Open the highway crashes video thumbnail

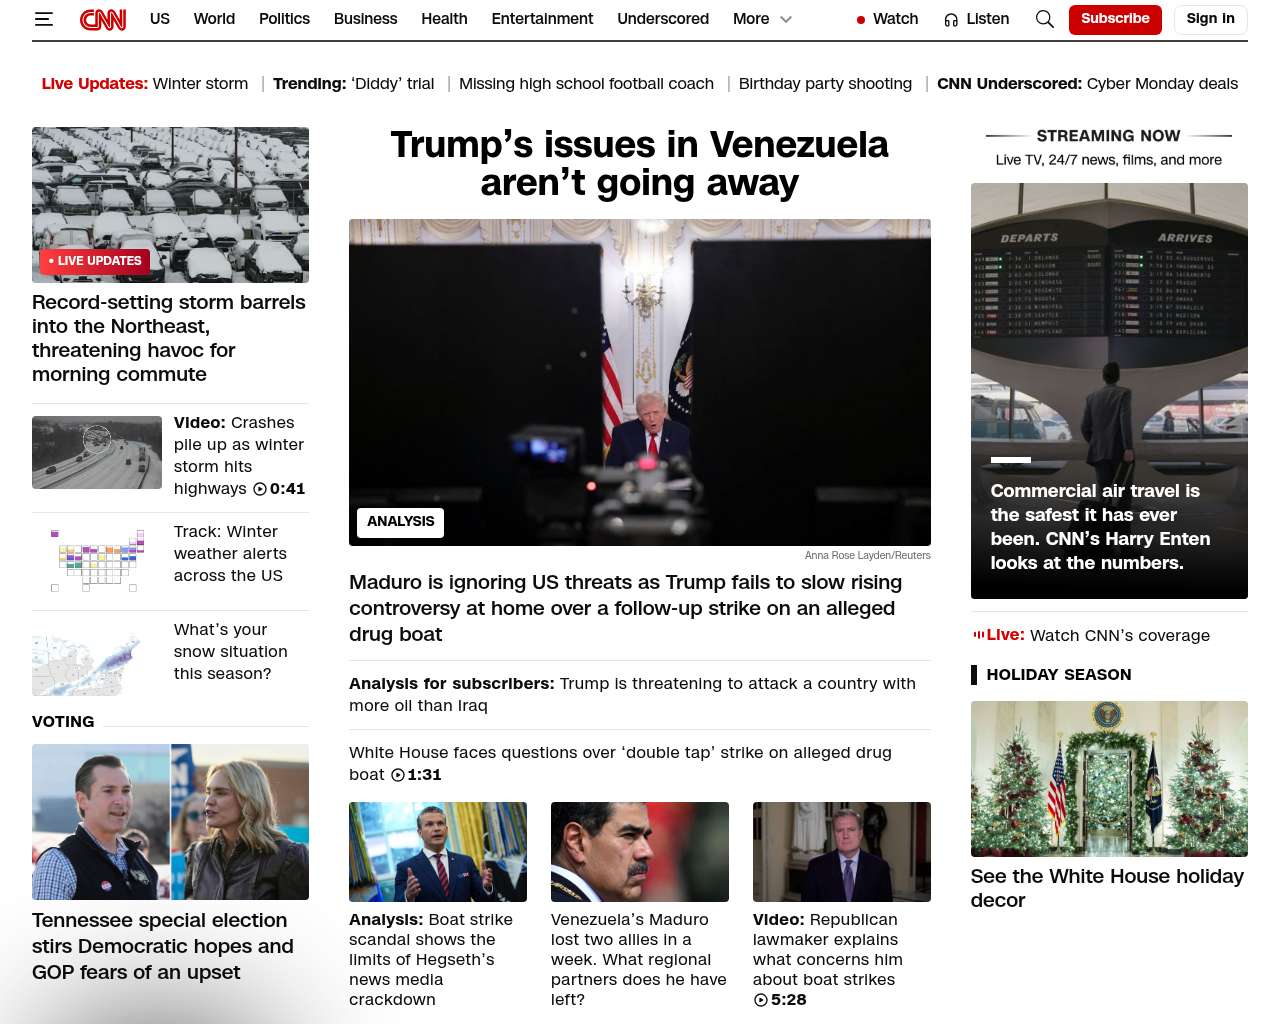[97, 452]
